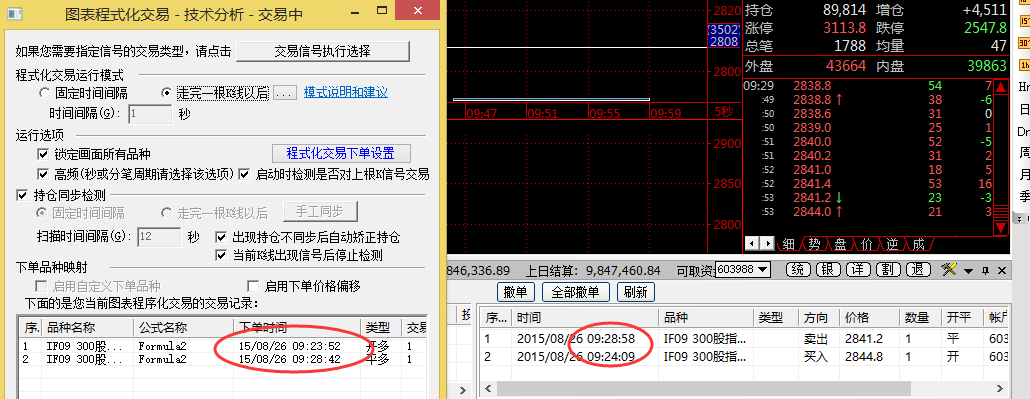Toggle 出现持仓不同步后自动矫正持仓 checkbox
Viewport: 1030px width, 399px height.
point(222,237)
